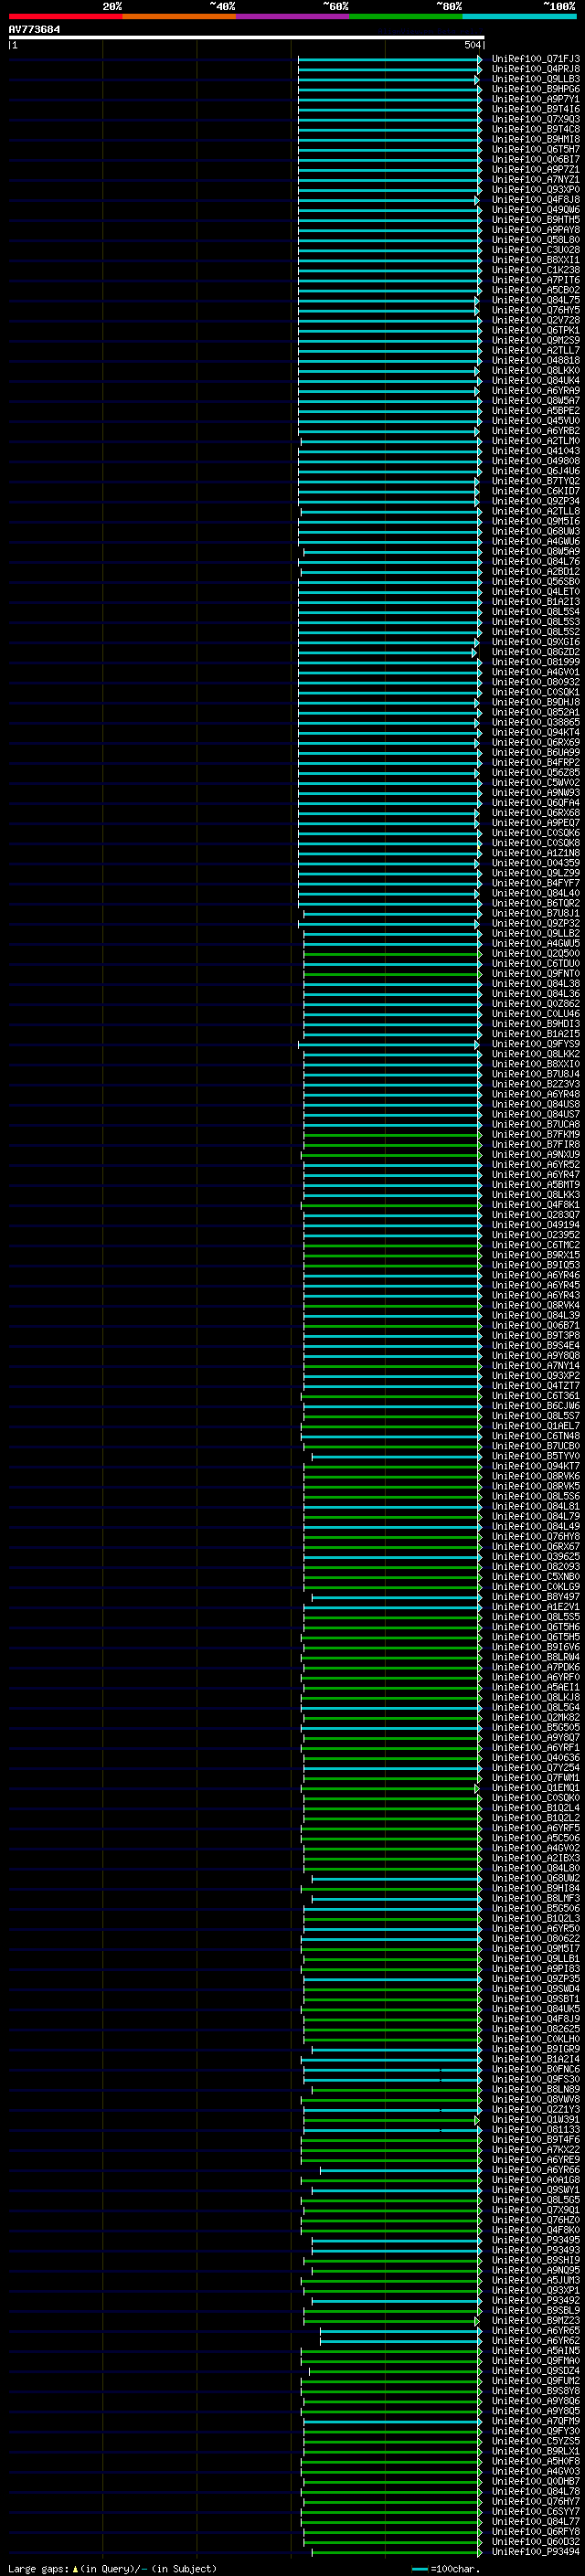This screenshot has height=2576, width=585.
Task: Click label UniRef100_B9T4I6
Action: [x=535, y=109]
